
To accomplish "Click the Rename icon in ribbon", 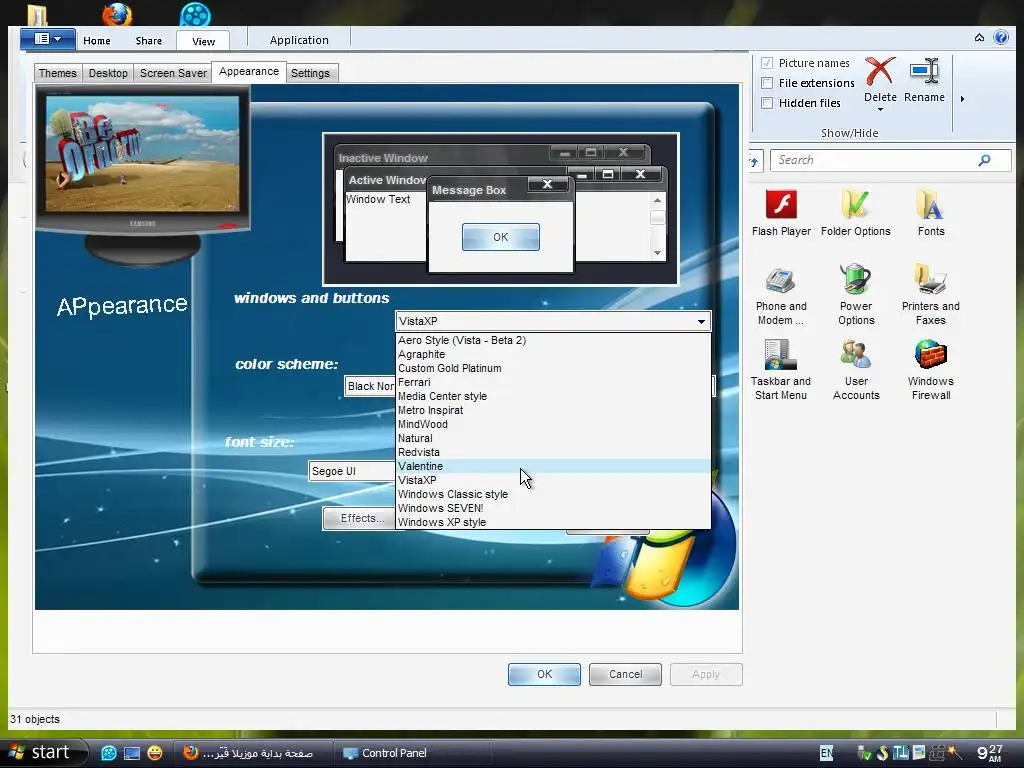I will (925, 71).
